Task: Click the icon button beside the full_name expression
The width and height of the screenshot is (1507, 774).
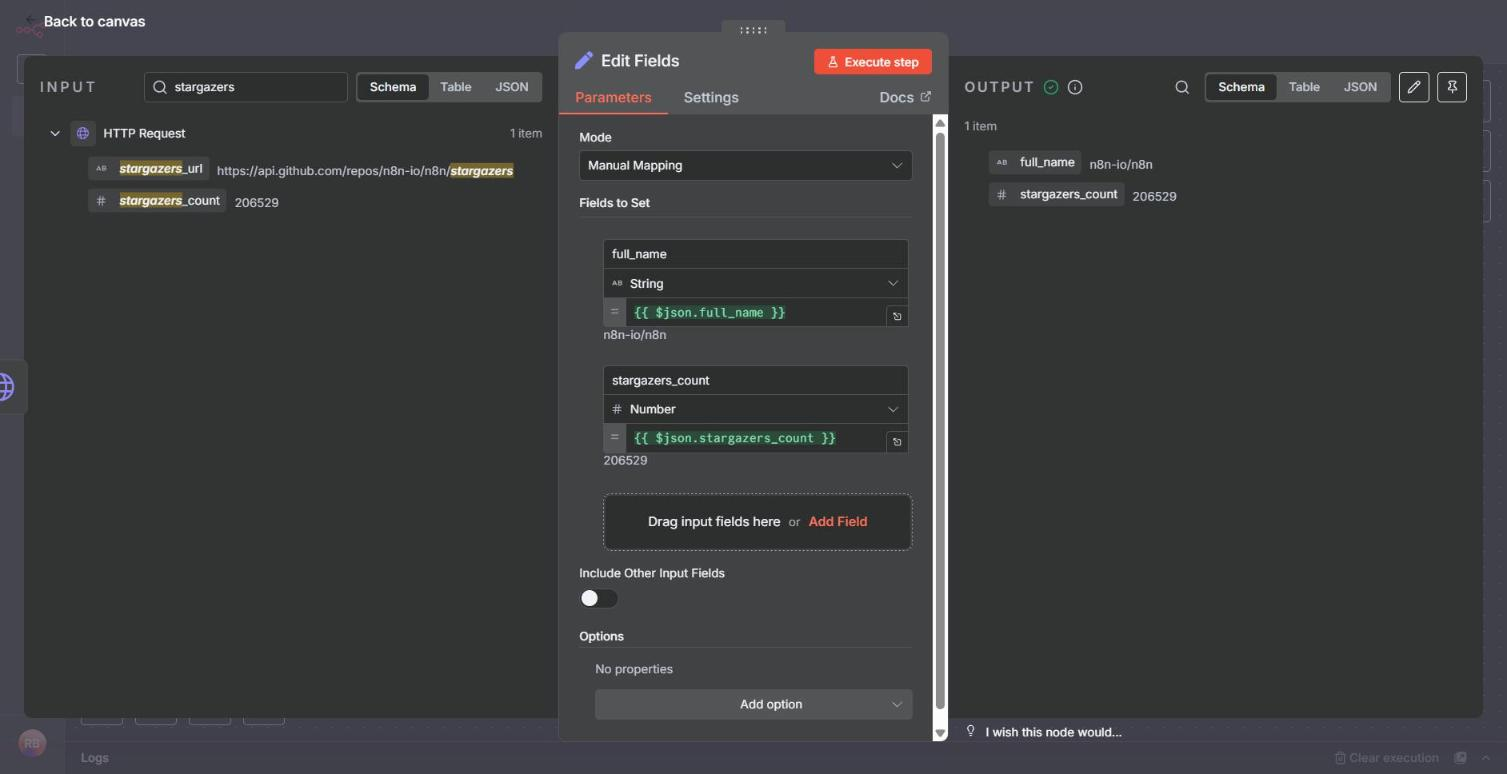Action: 897,316
